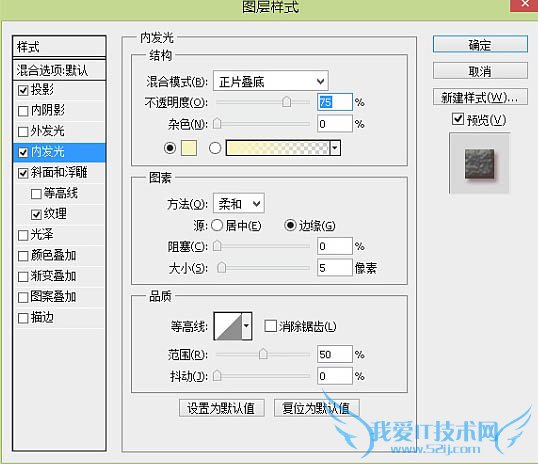Select the 斜面和浮雕 style entry
This screenshot has width=538, height=464.
tap(59, 173)
